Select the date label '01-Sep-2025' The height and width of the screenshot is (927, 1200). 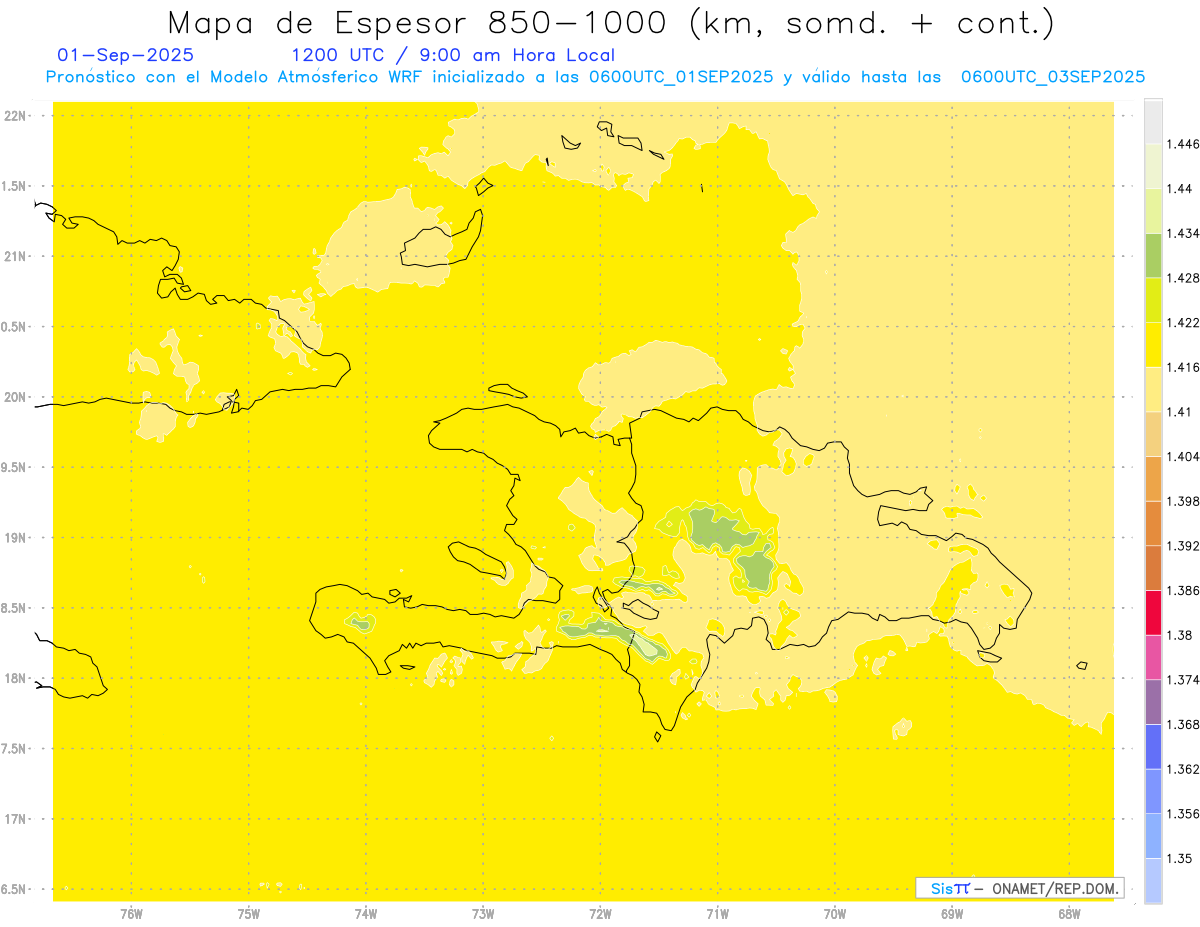(x=126, y=55)
